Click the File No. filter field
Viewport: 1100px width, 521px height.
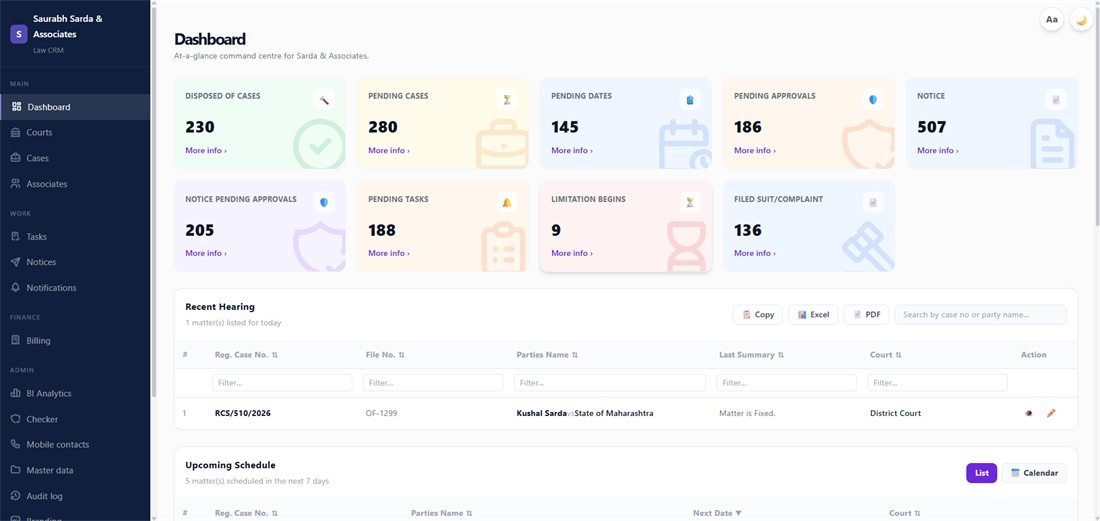coord(433,383)
